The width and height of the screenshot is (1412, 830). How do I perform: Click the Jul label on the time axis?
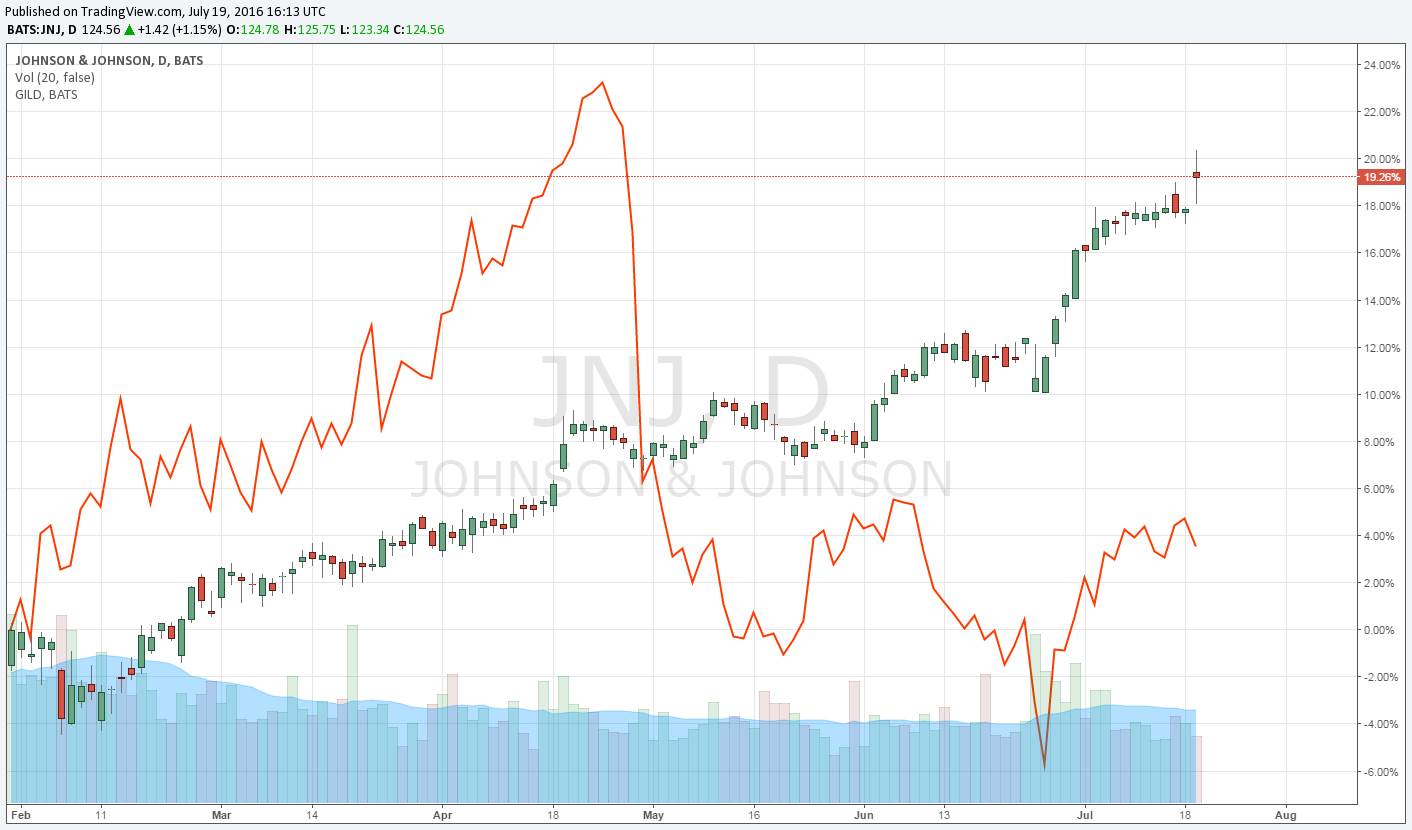point(1083,815)
